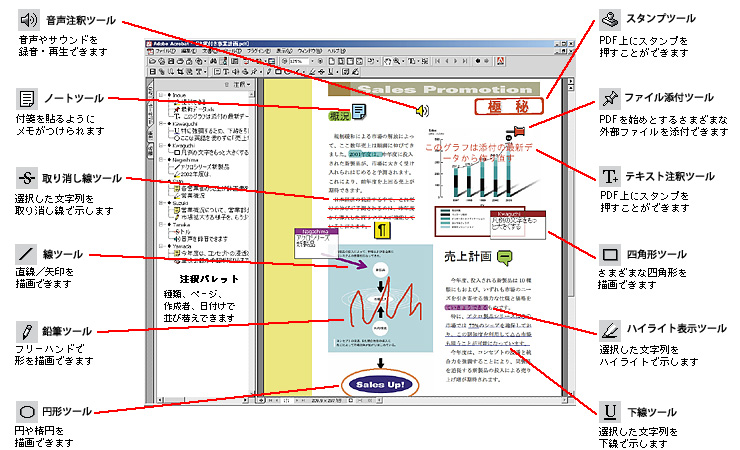
Task: Click the speaker sound annotation on page
Action: click(x=422, y=111)
